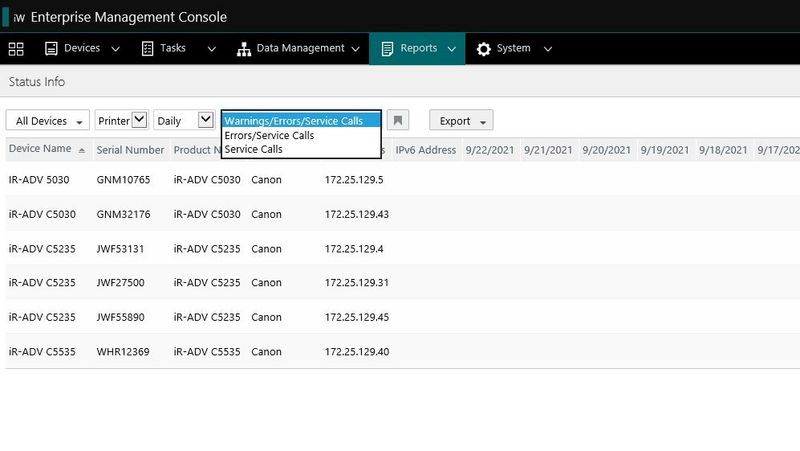Click the 9/18/2021 column header
800x451 pixels.
coord(723,149)
